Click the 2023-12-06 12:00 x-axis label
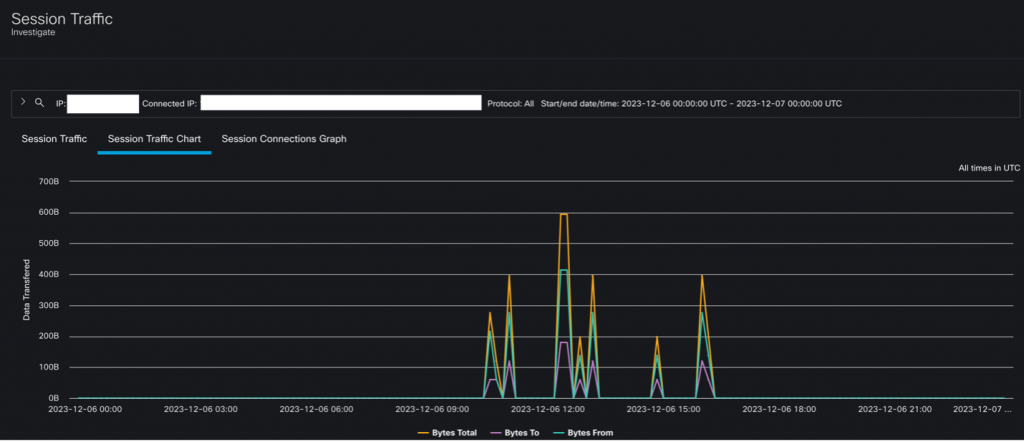 click(x=547, y=409)
